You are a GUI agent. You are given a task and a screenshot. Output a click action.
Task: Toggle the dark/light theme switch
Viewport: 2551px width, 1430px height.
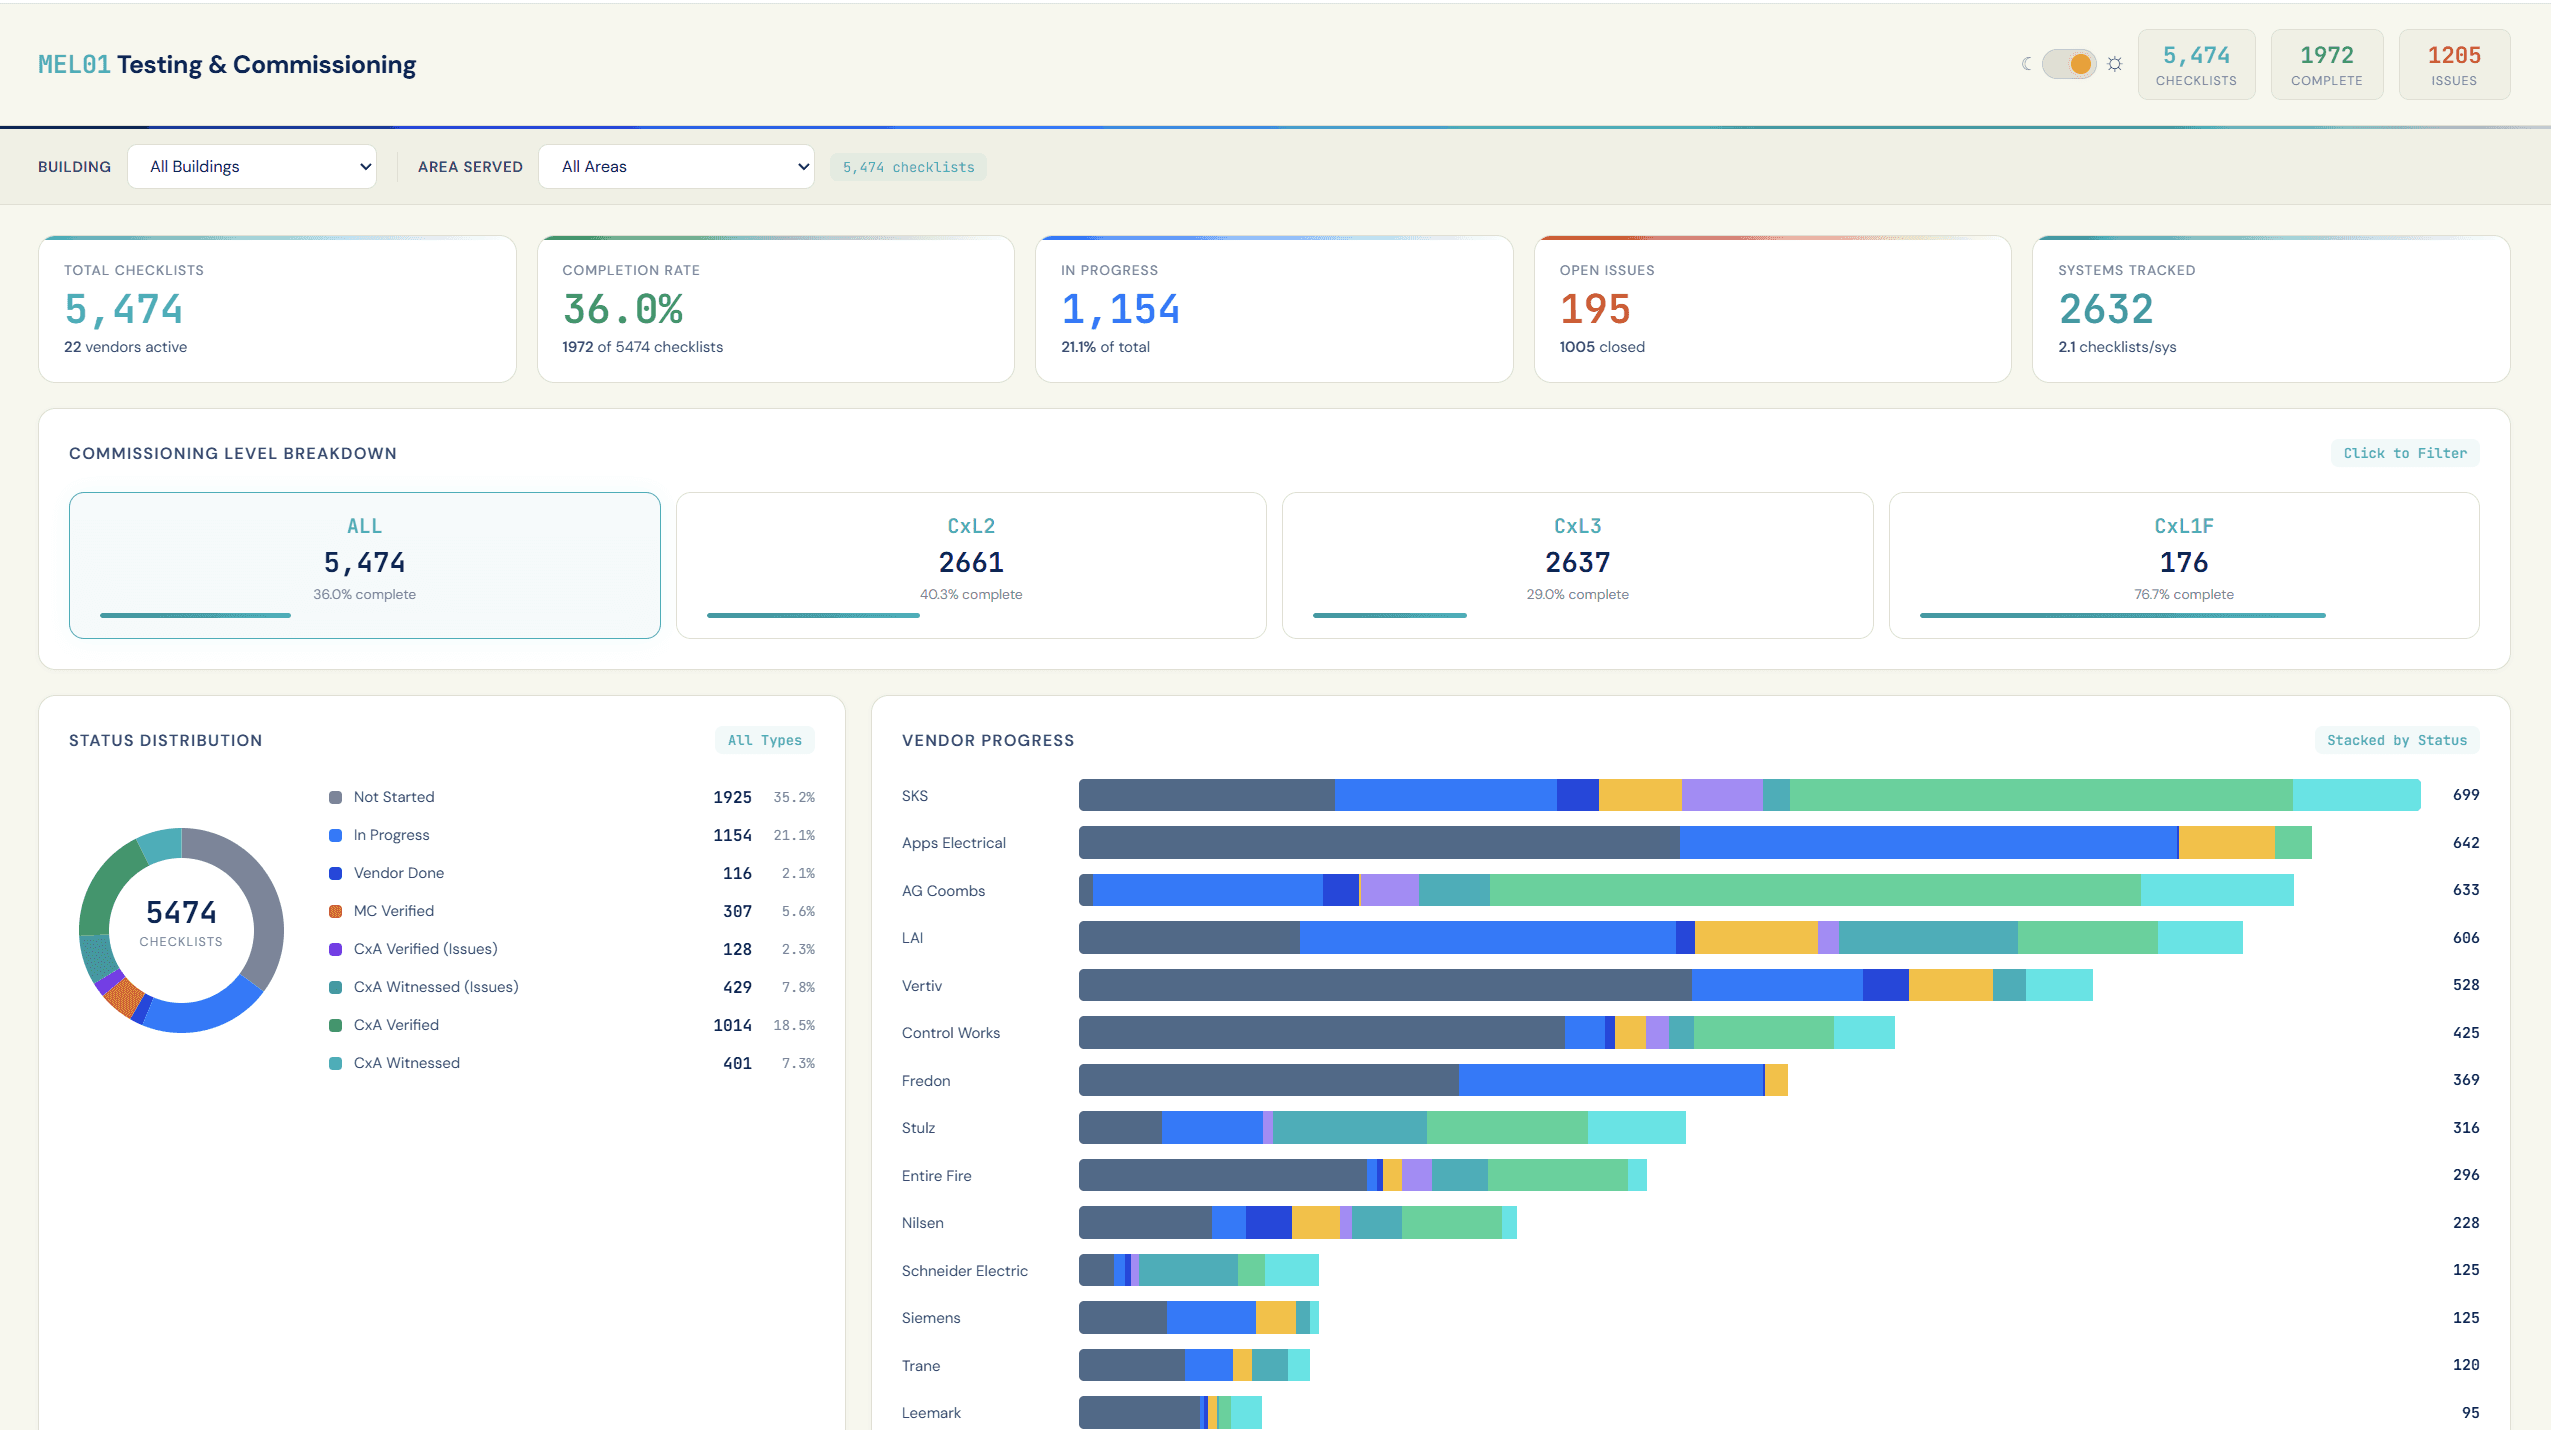pos(2069,64)
